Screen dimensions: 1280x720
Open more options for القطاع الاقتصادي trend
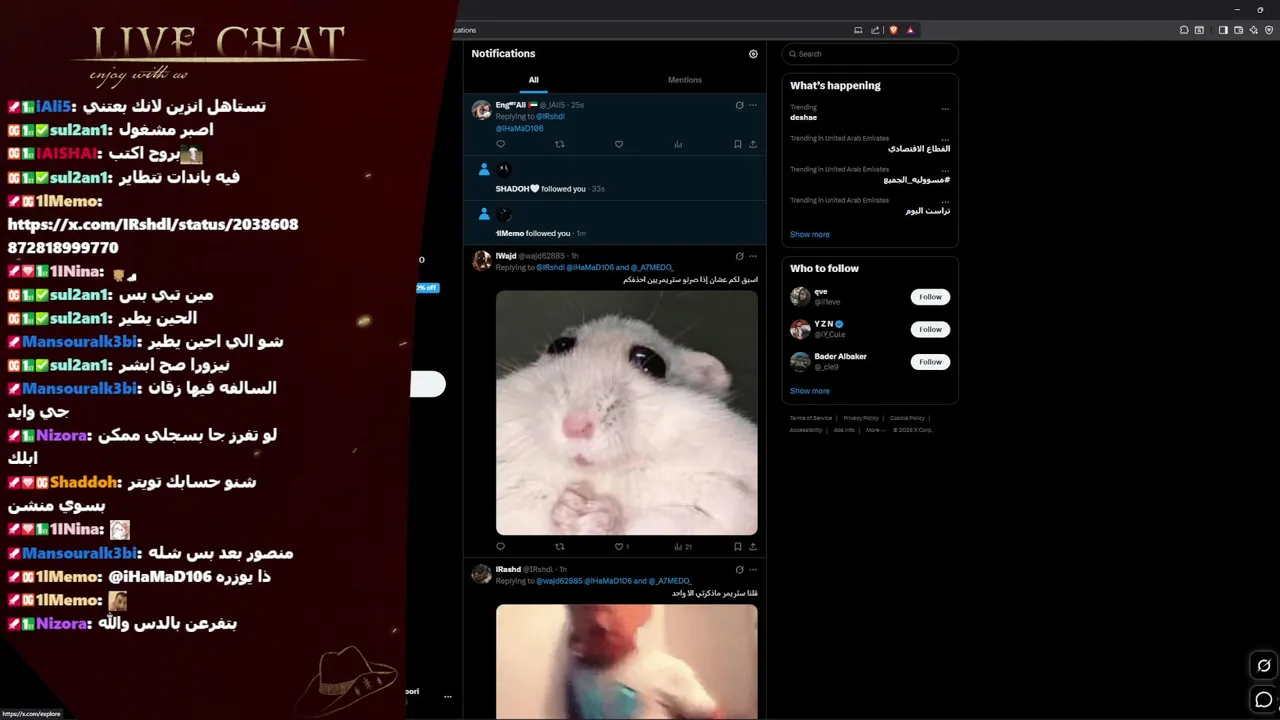[945, 140]
